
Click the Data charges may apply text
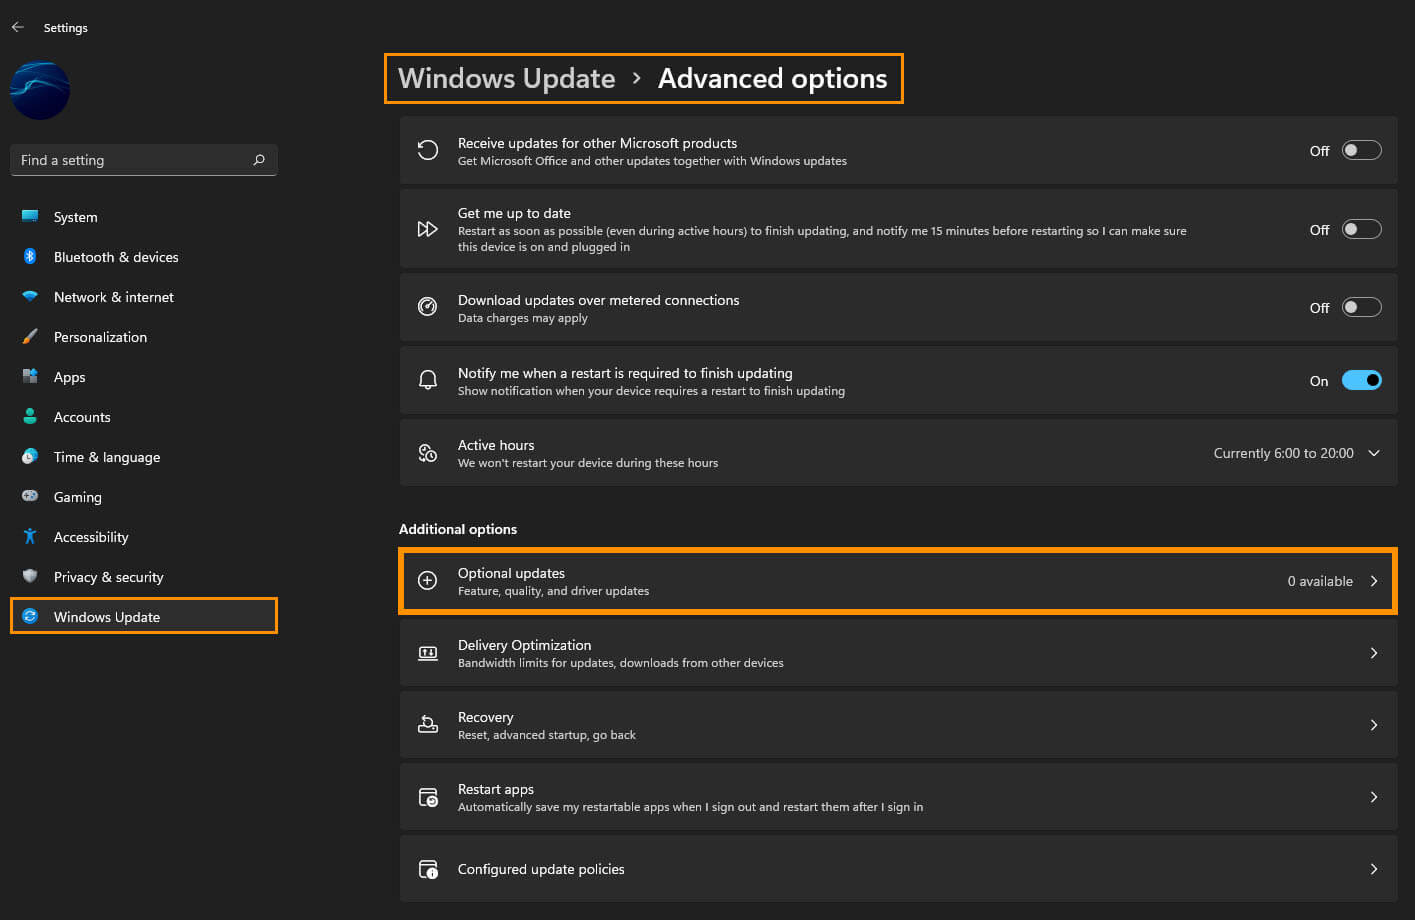pos(523,318)
